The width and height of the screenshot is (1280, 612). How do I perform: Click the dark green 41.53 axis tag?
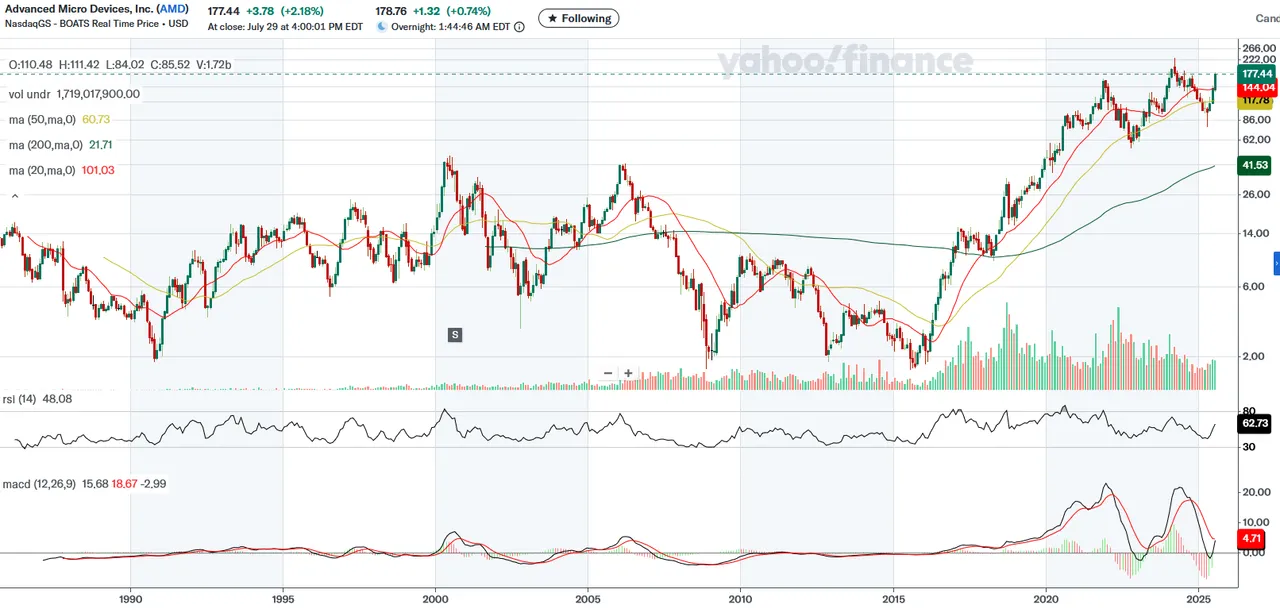pos(1255,165)
